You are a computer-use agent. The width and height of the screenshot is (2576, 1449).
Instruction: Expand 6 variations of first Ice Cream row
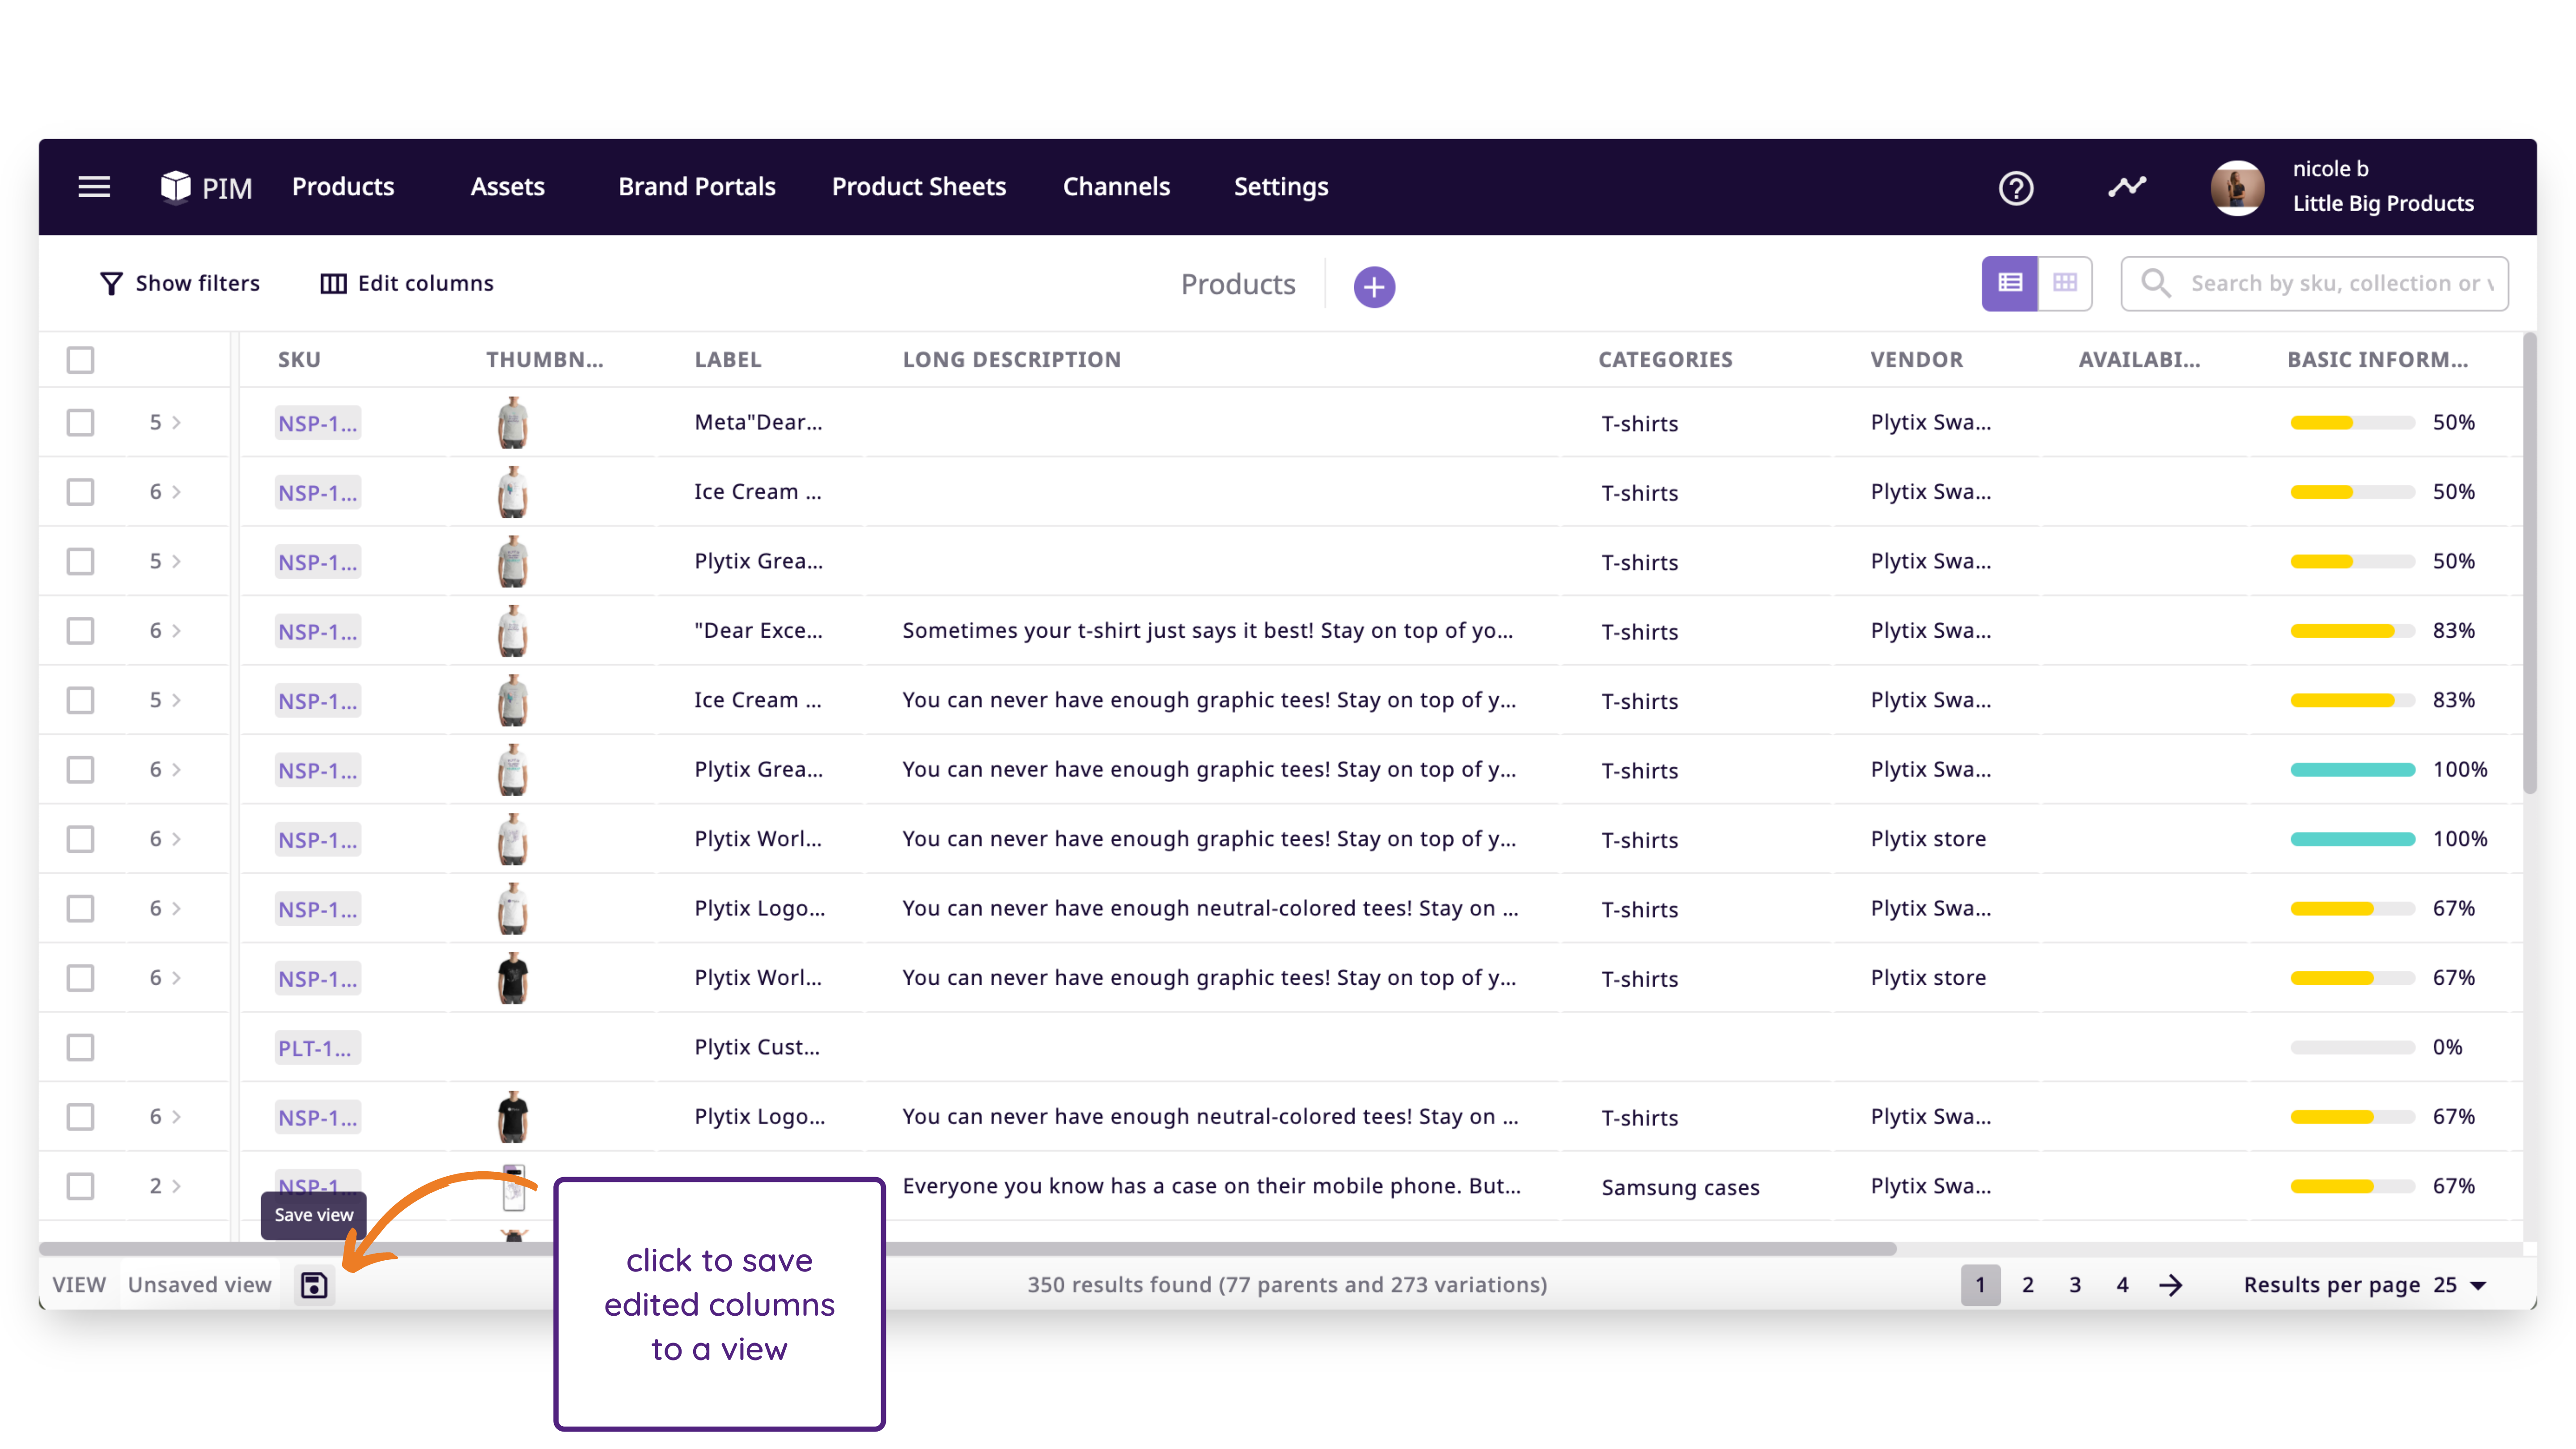coord(165,492)
